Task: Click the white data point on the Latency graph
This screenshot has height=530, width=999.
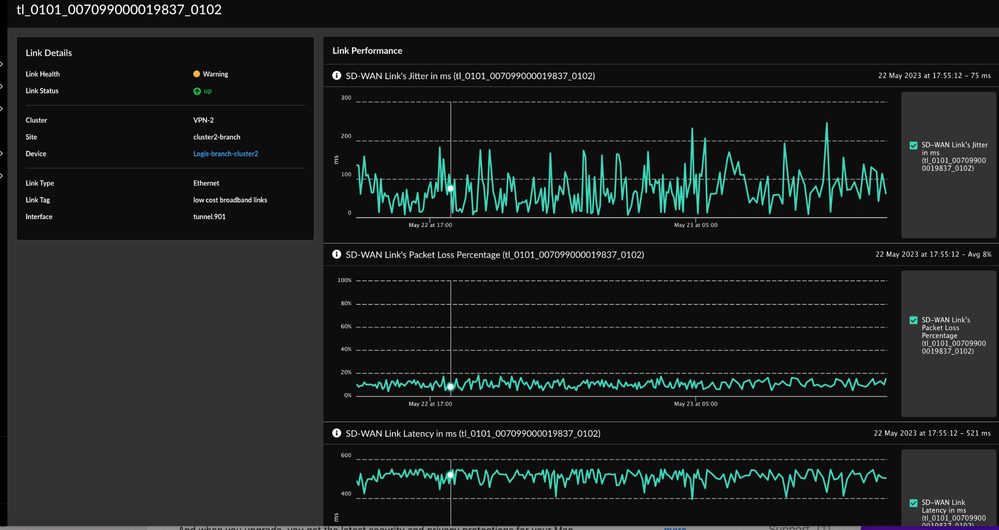Action: (450, 476)
